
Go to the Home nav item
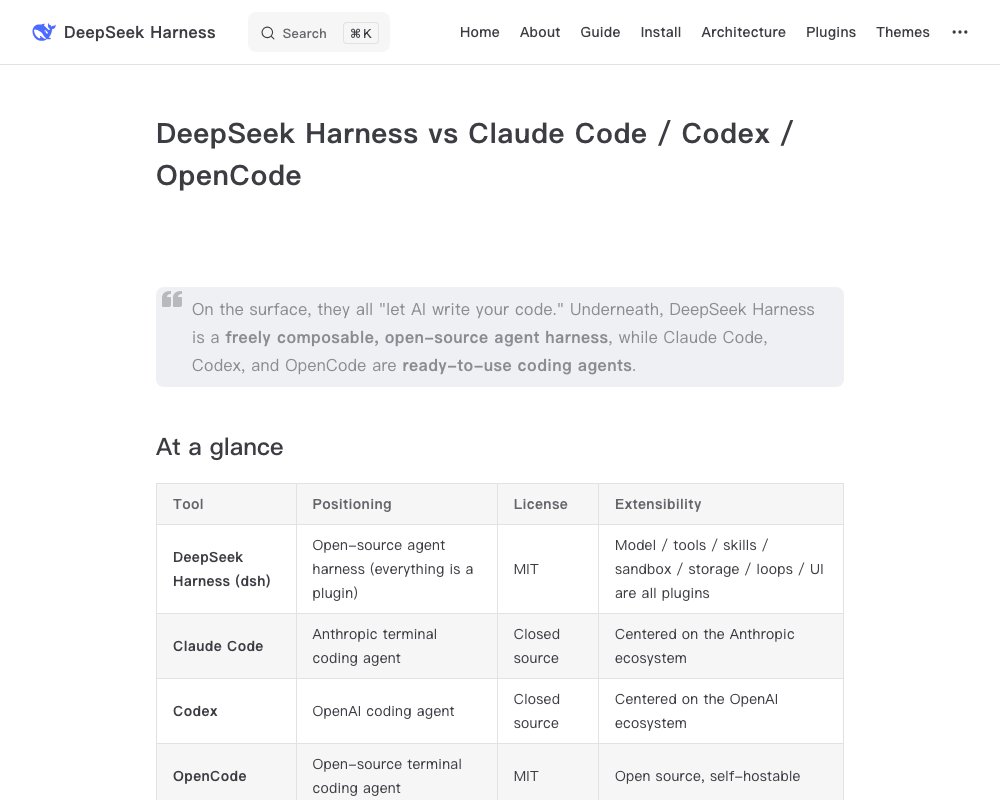coord(480,32)
